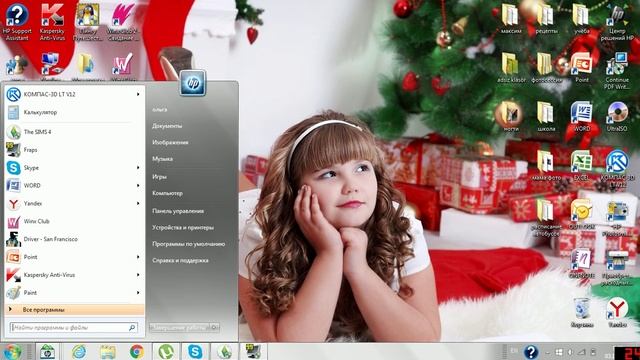640x360 pixels.
Task: Expand Point jump list arrow
Action: [138, 257]
